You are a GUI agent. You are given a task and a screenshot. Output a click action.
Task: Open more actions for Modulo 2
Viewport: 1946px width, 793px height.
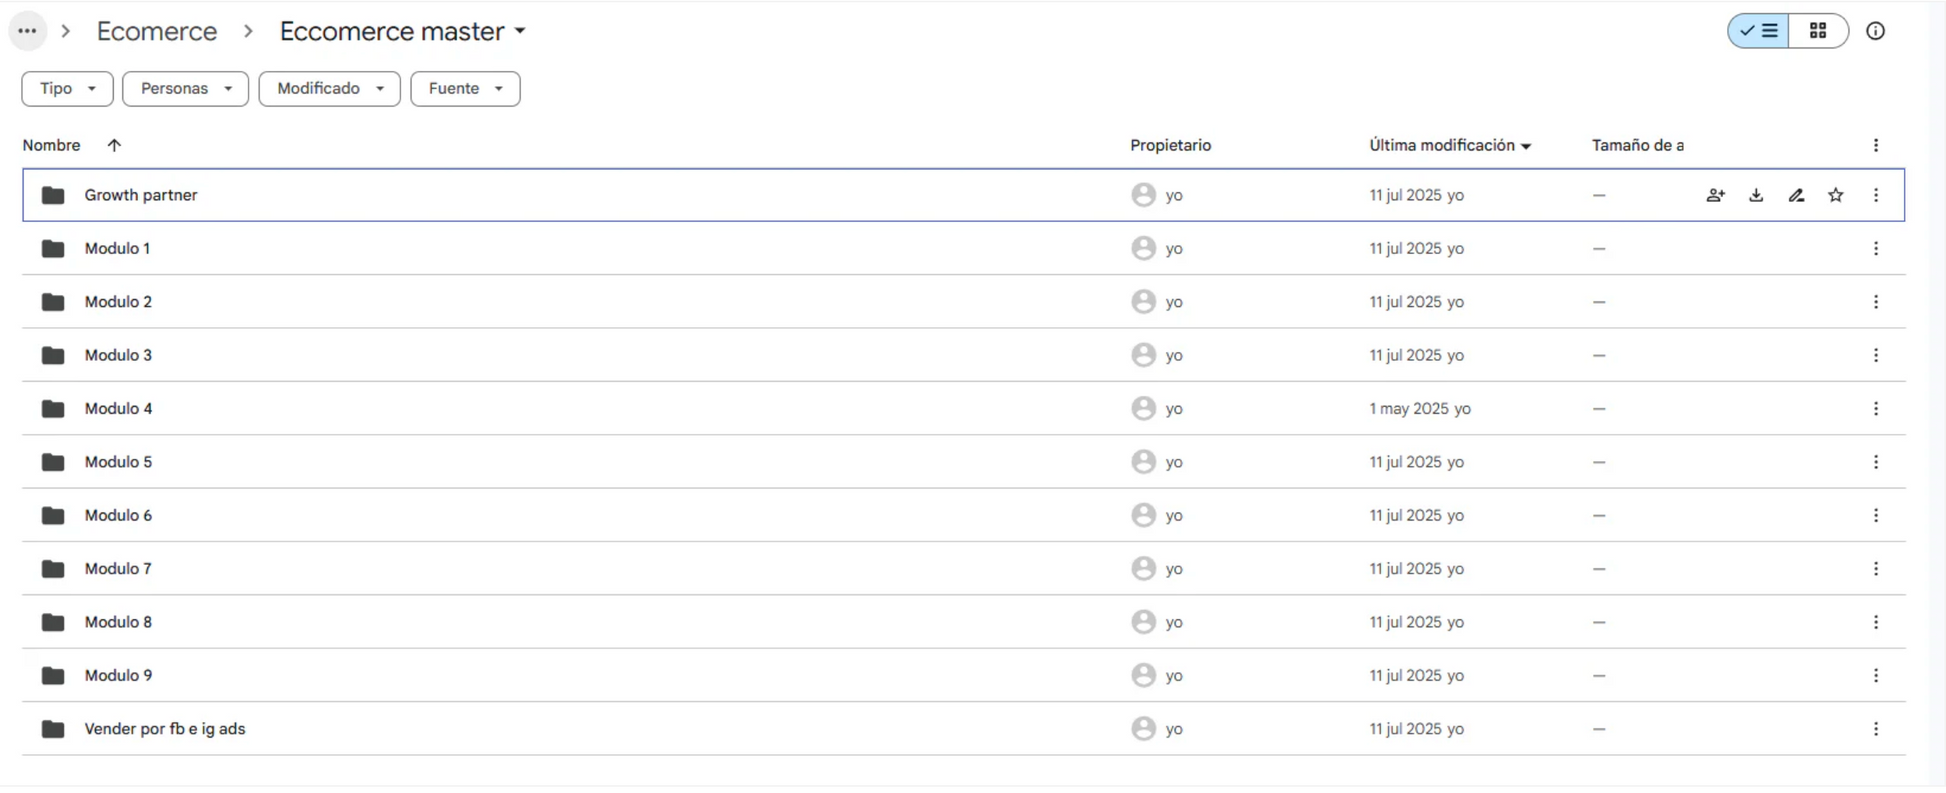pyautogui.click(x=1876, y=302)
